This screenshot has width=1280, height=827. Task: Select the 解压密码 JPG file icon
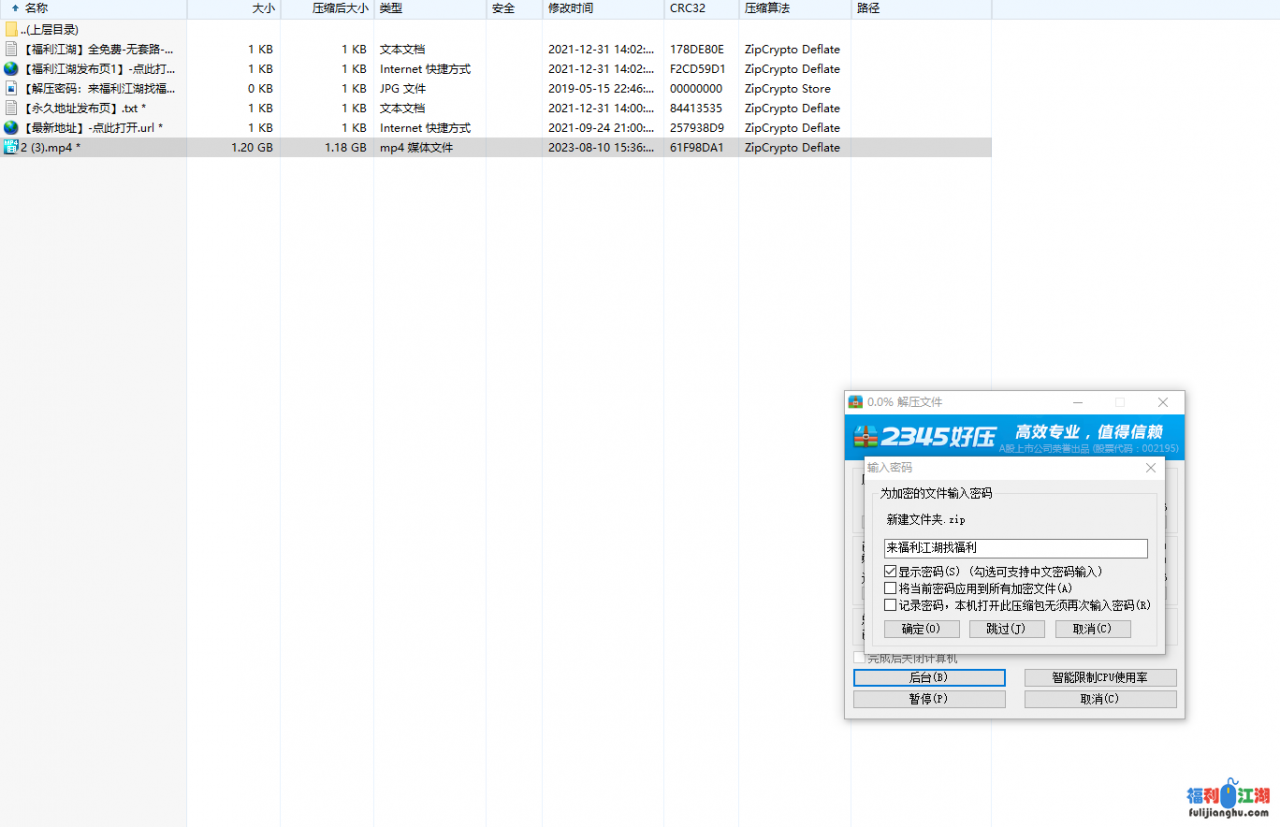tap(11, 88)
